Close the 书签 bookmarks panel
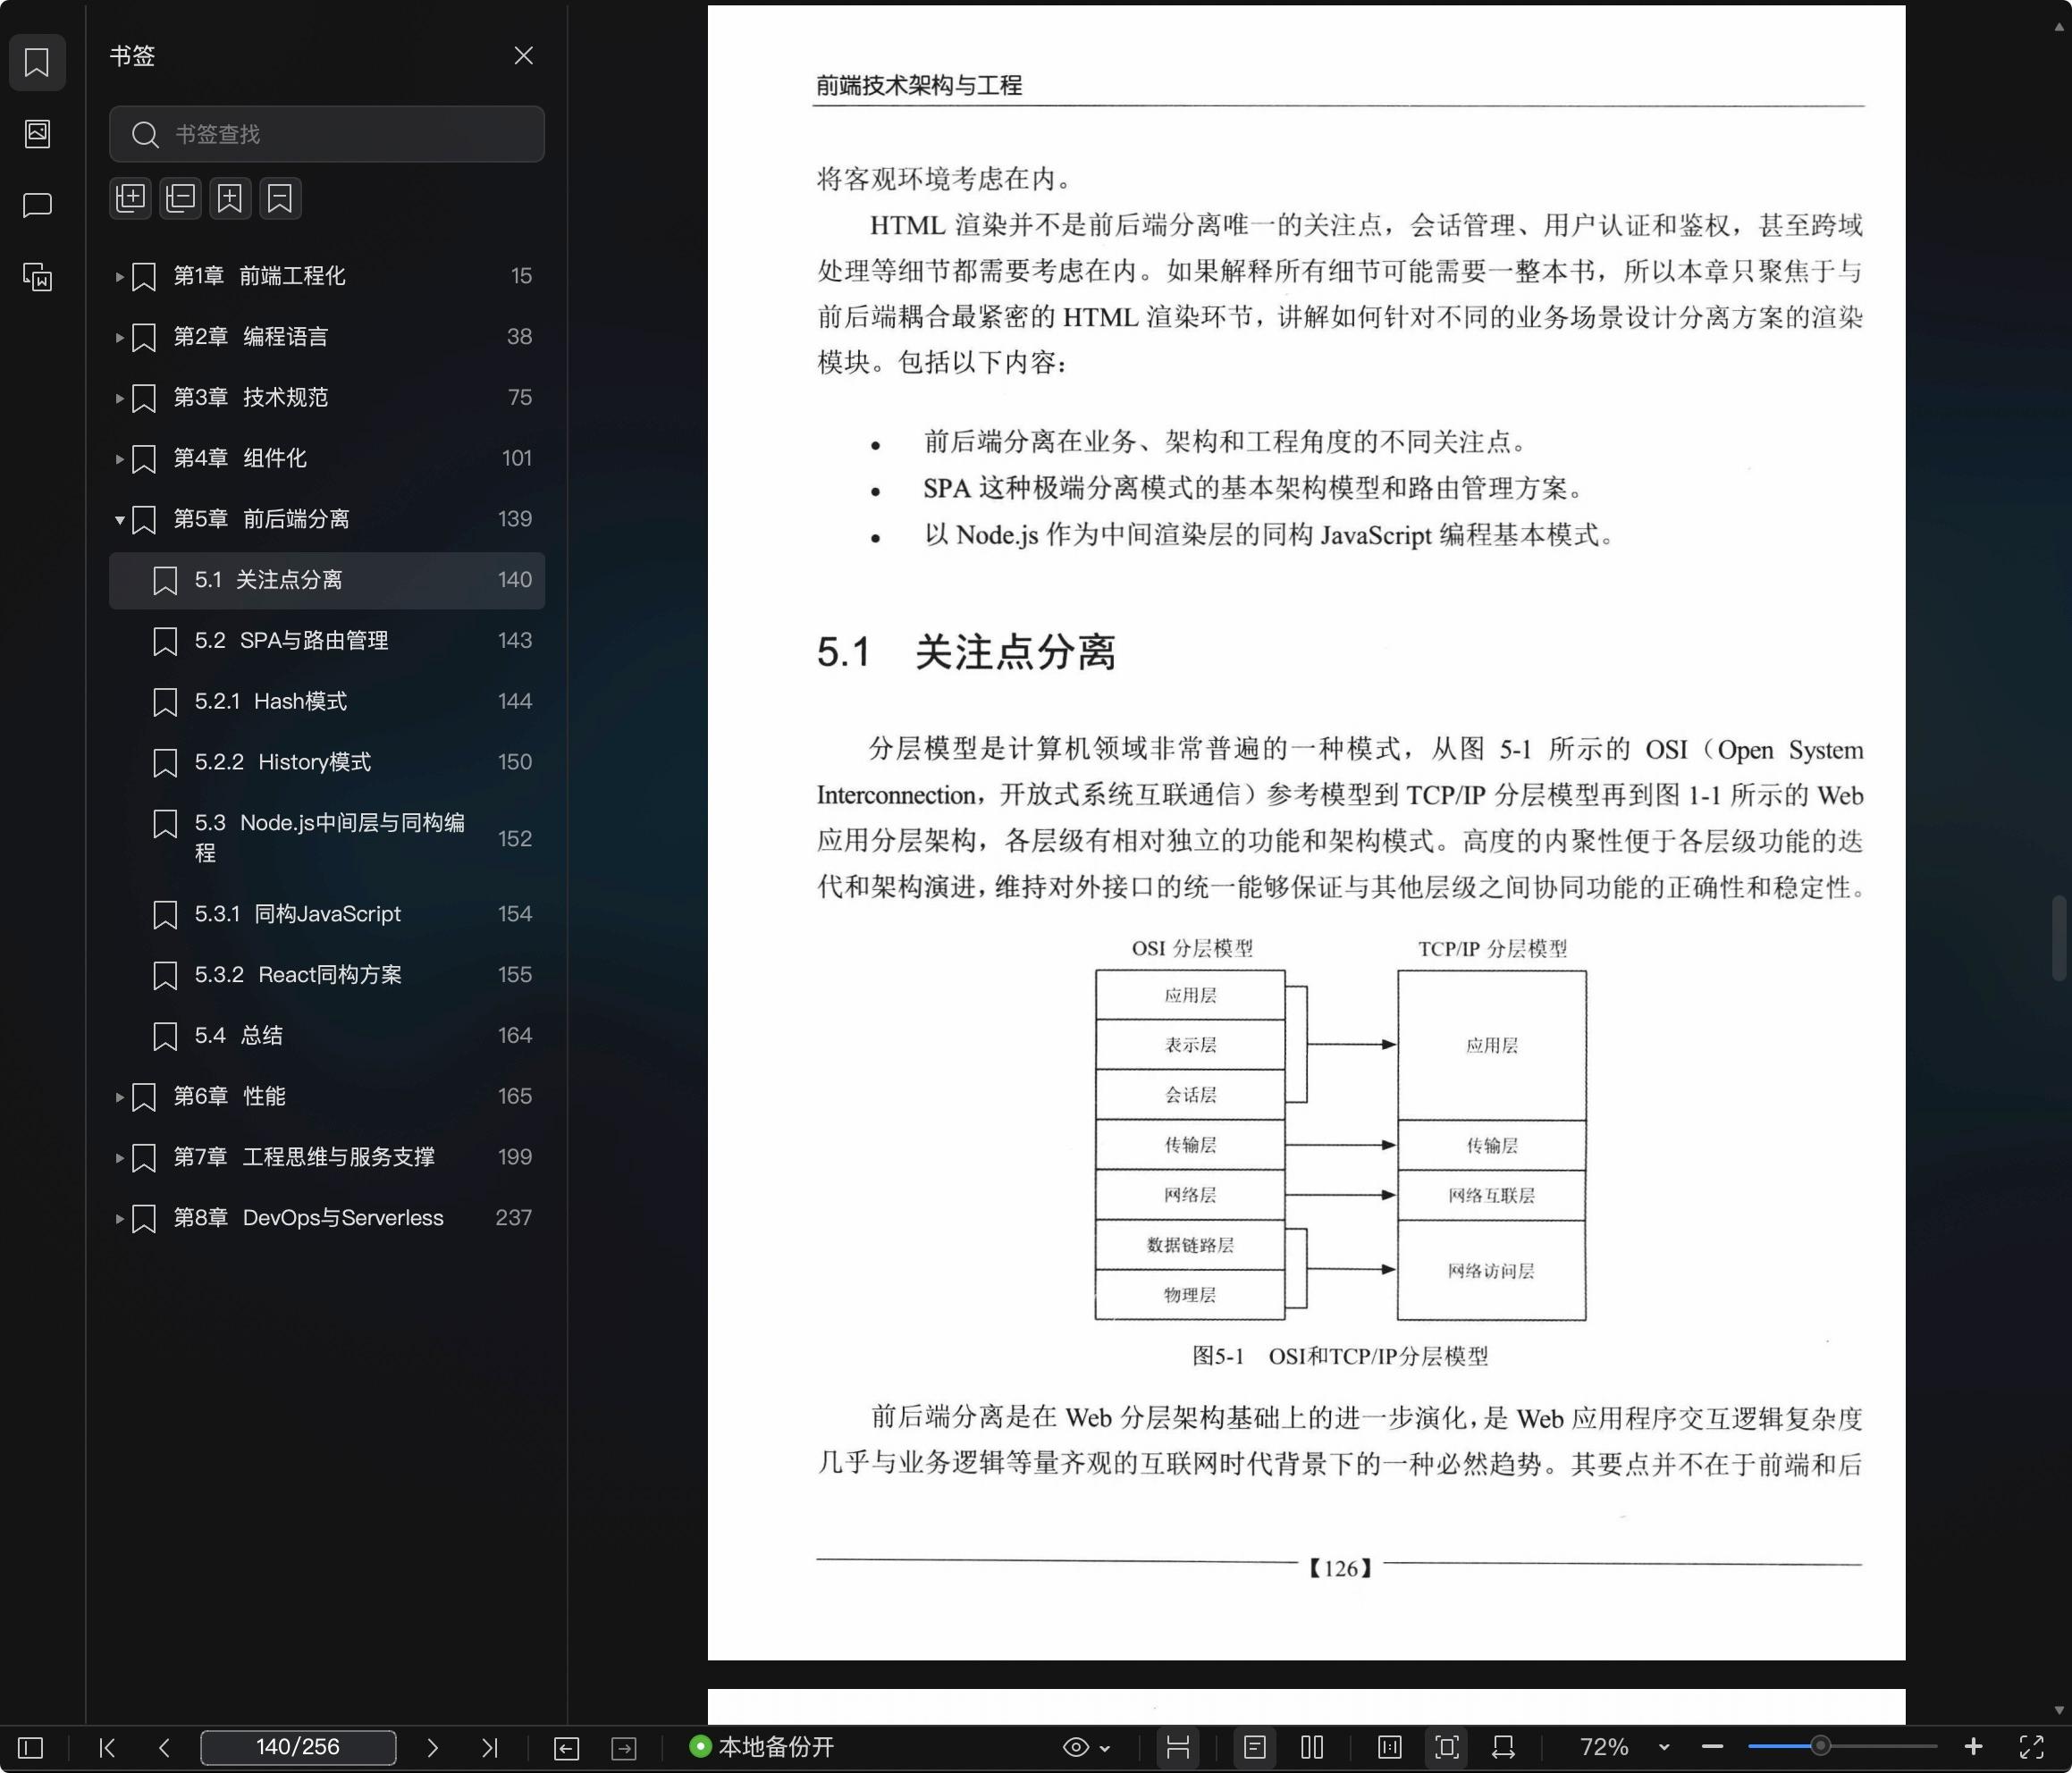This screenshot has width=2072, height=1773. (523, 55)
